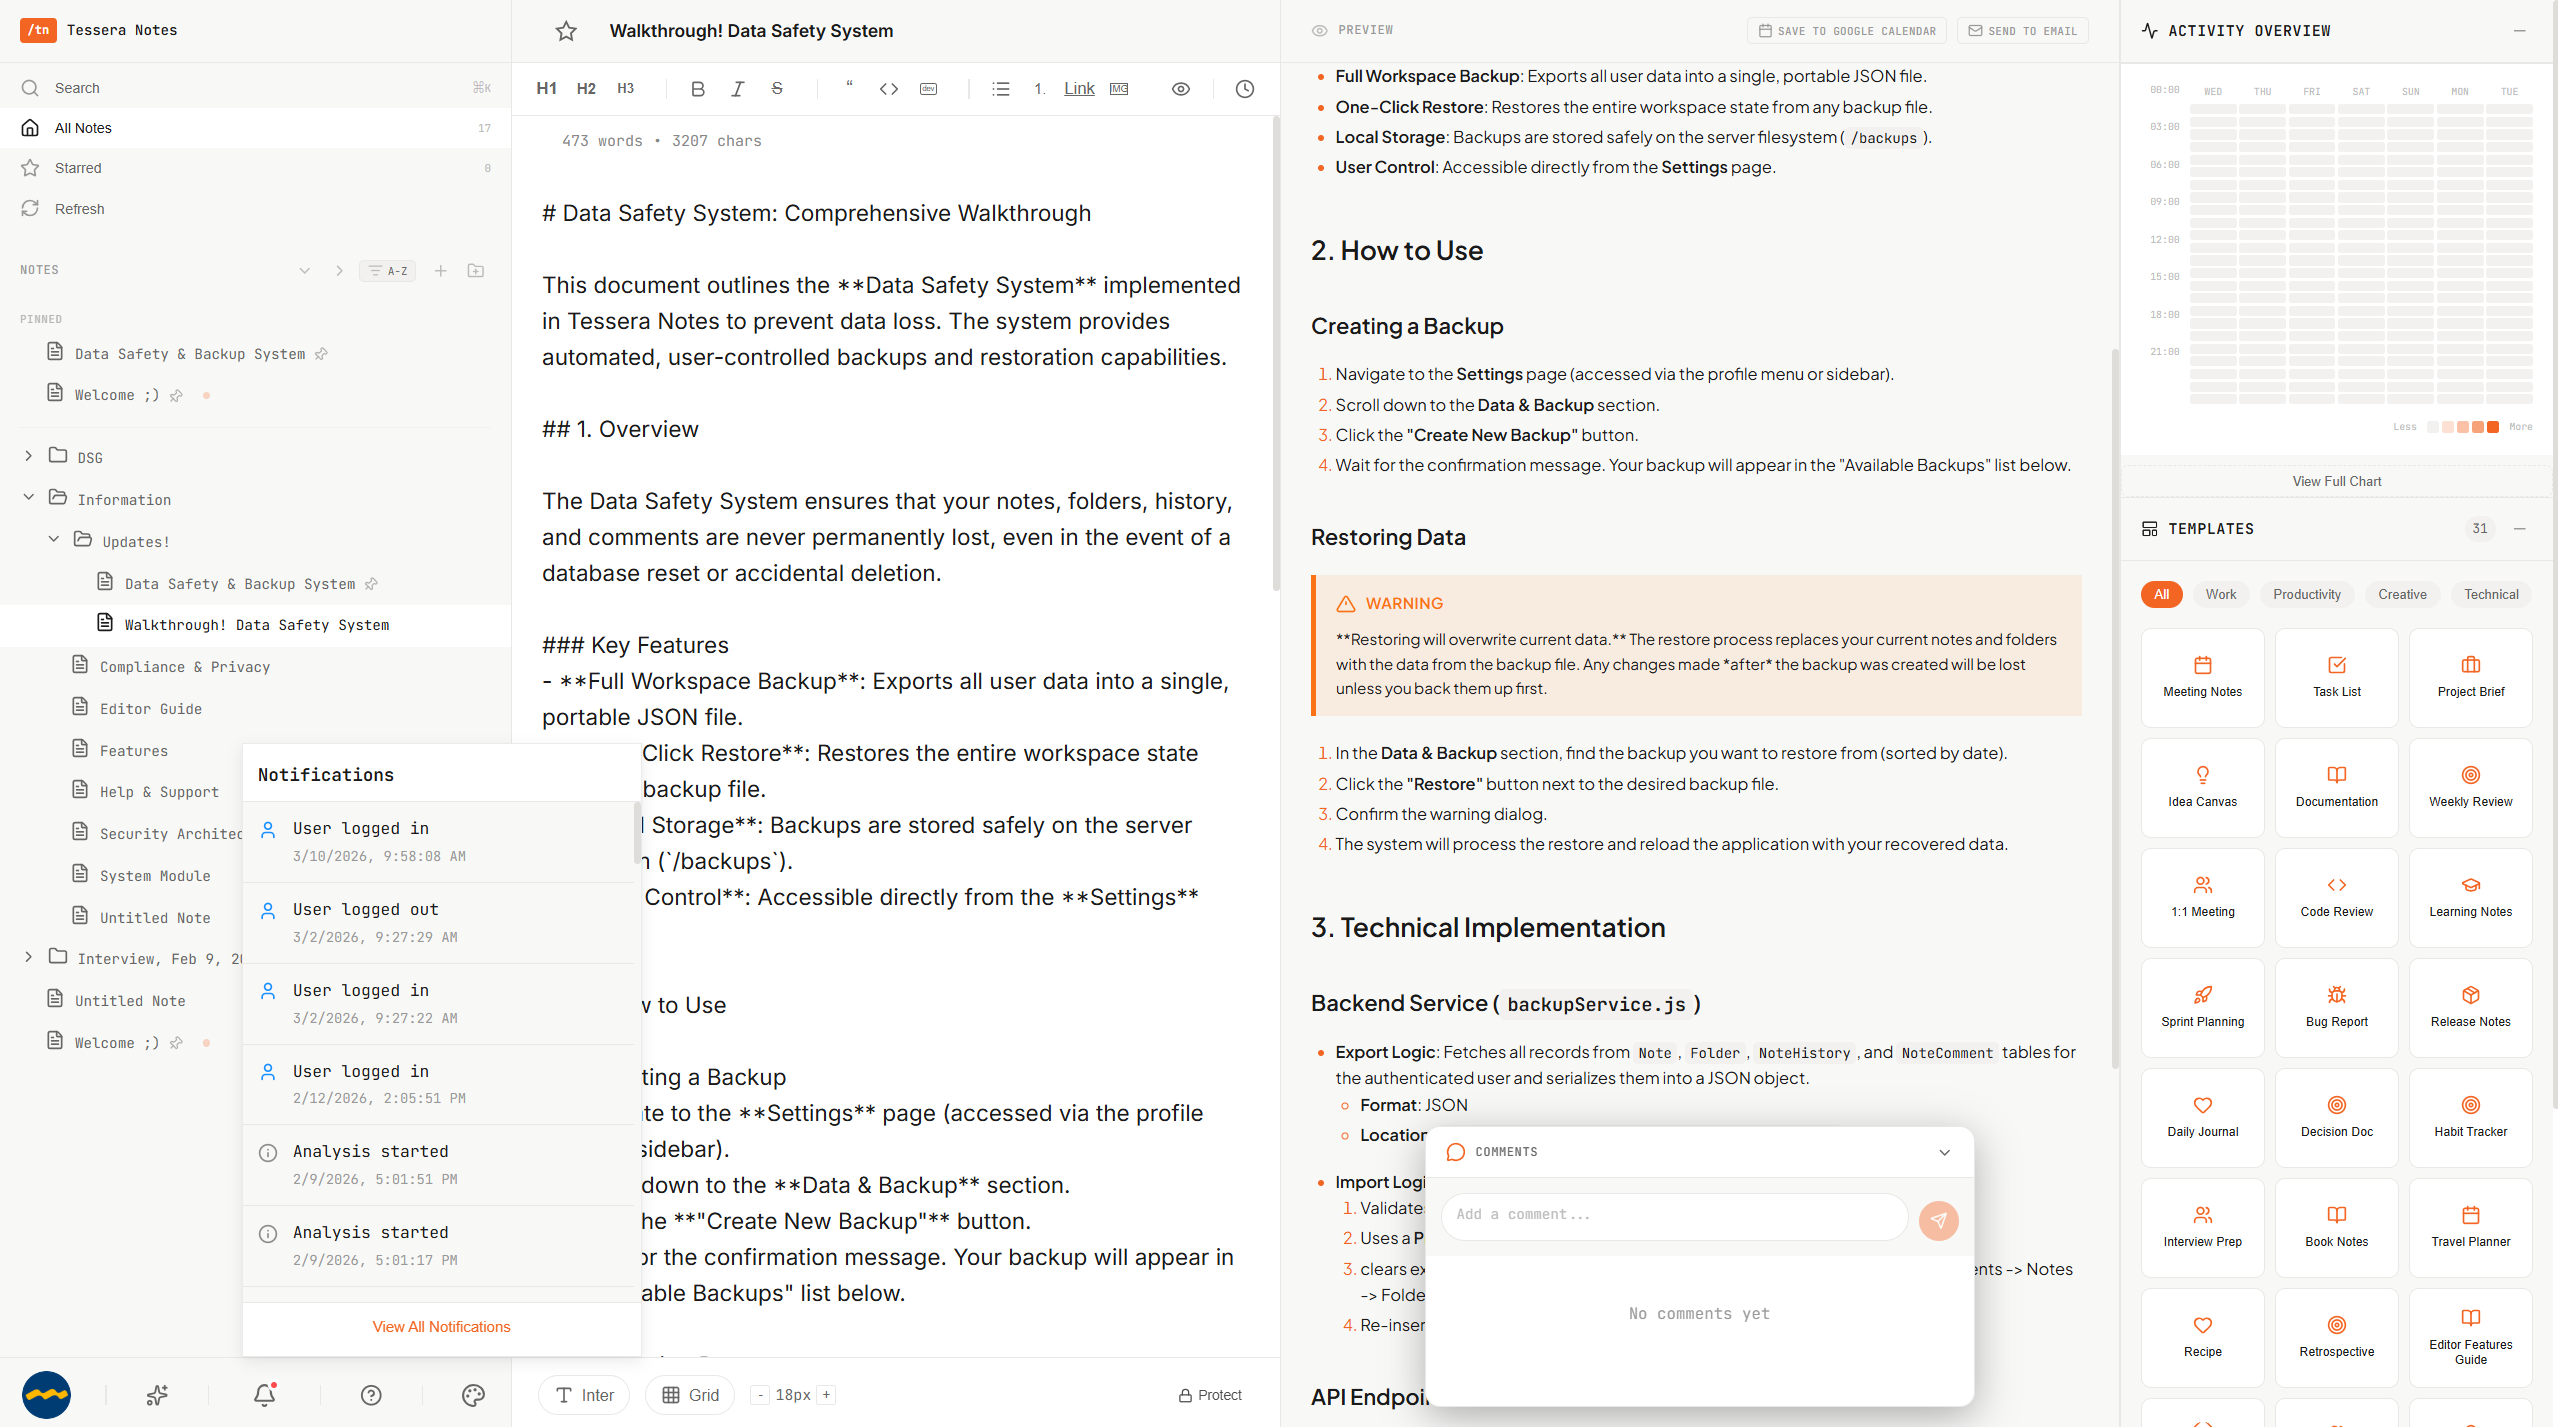2558x1427 pixels.
Task: Open the notifications bell in the sidebar
Action: (x=263, y=1394)
